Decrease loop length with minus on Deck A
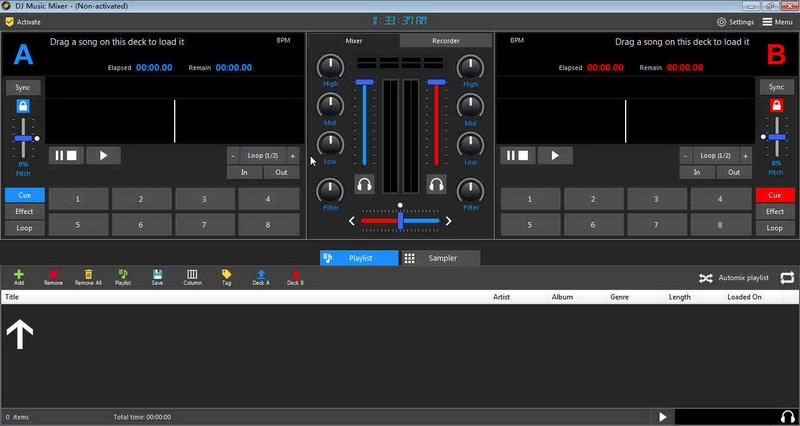Screen dimensions: 800x426 pos(233,156)
